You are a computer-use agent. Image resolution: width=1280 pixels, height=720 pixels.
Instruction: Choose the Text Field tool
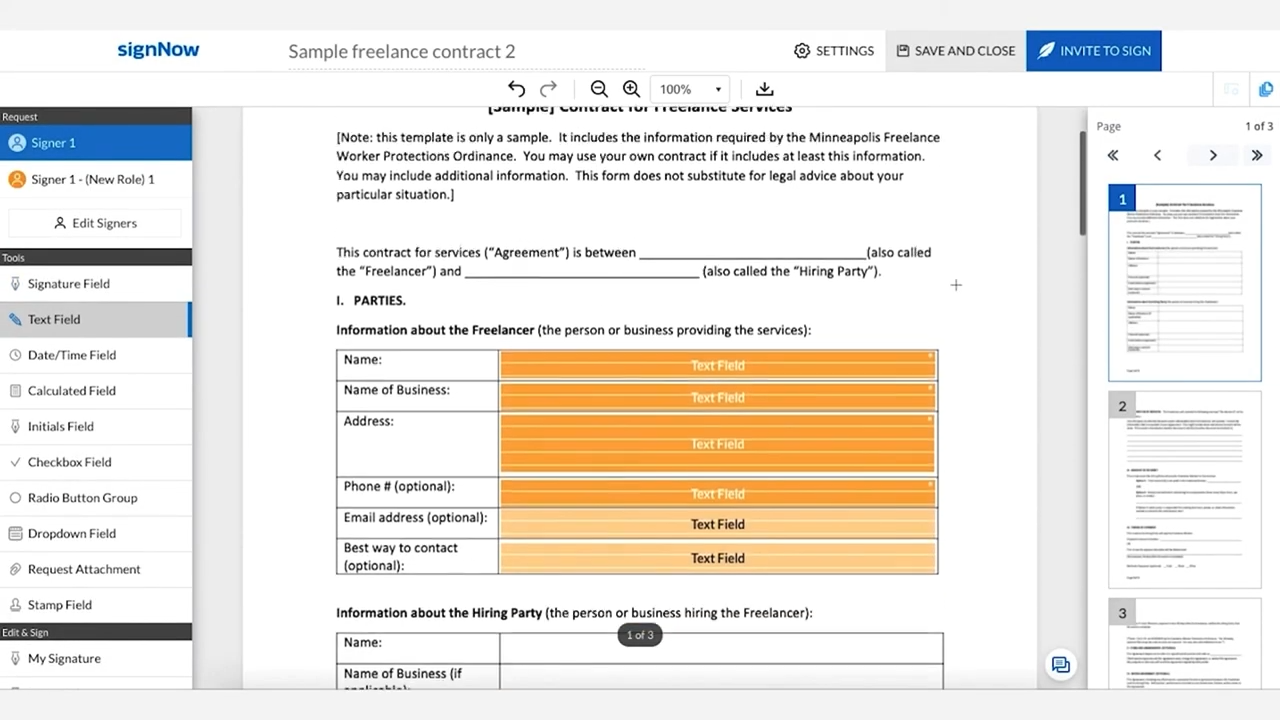pyautogui.click(x=96, y=319)
